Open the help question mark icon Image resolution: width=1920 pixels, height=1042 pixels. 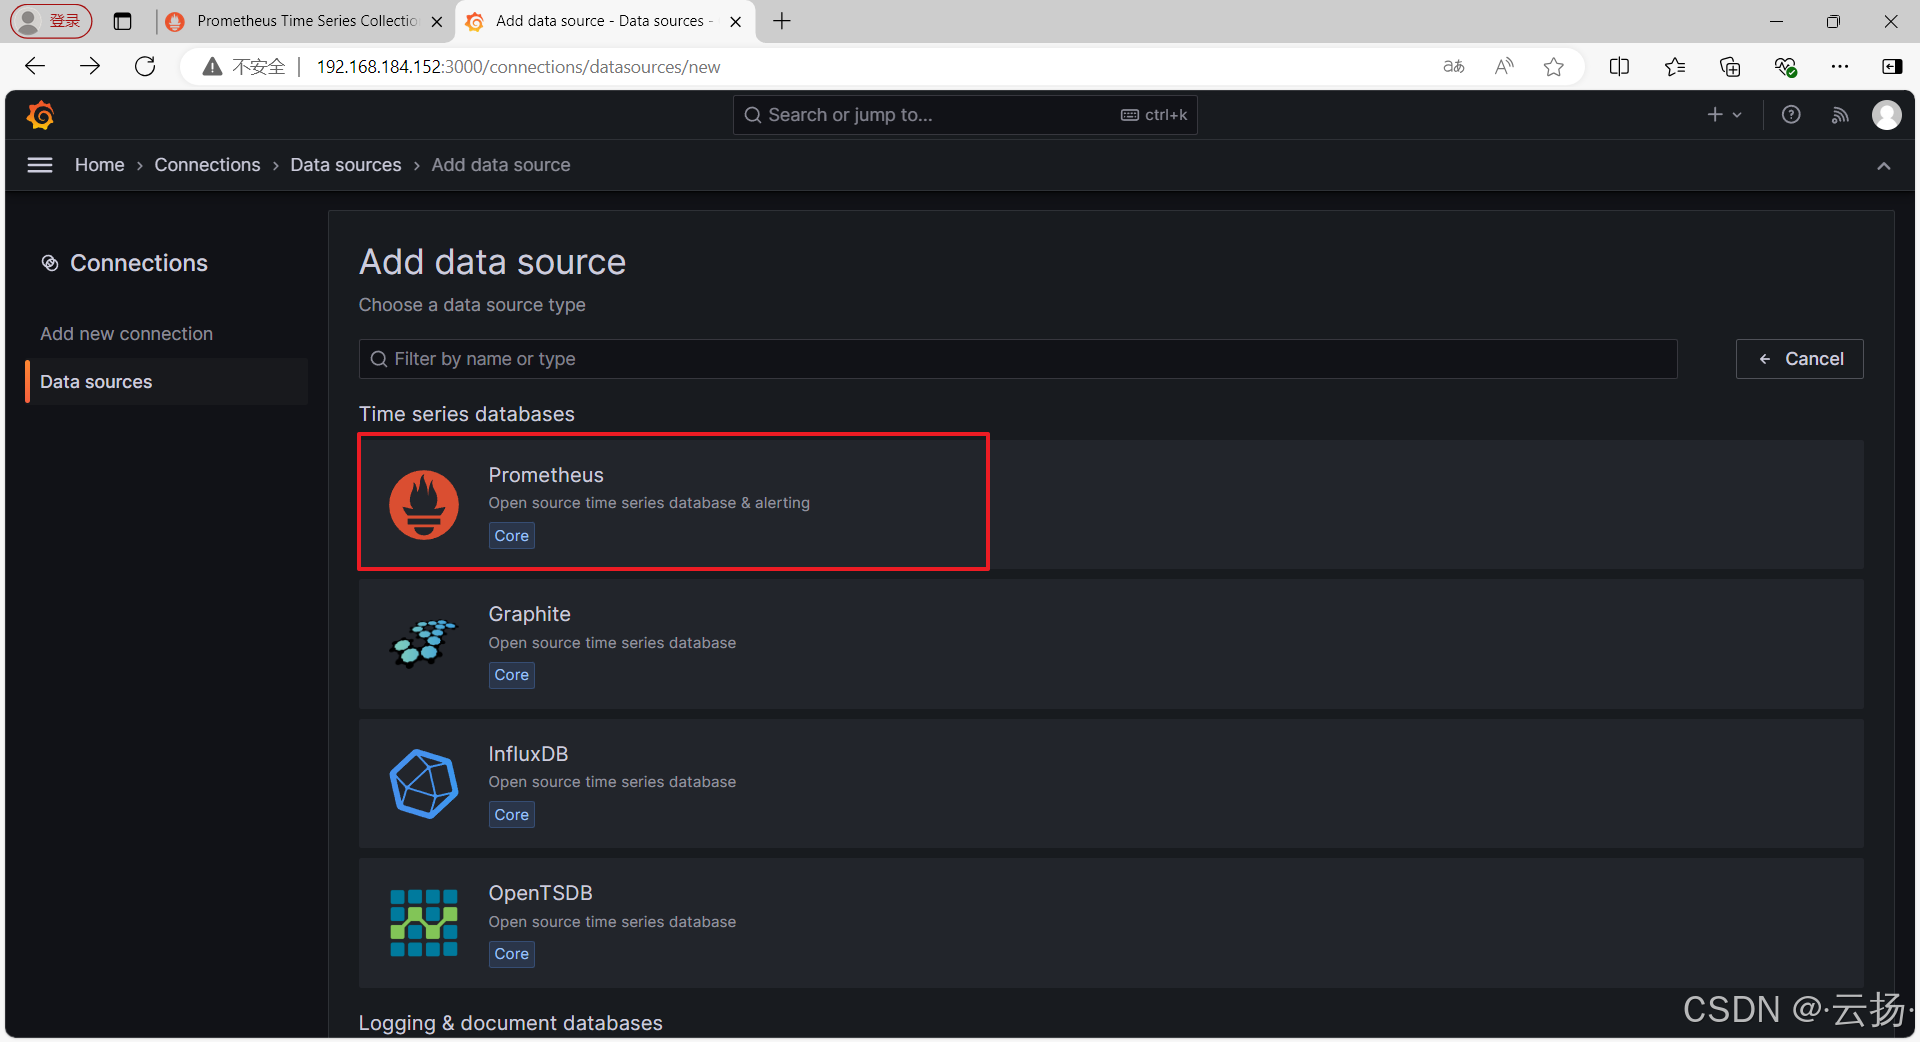(x=1791, y=115)
